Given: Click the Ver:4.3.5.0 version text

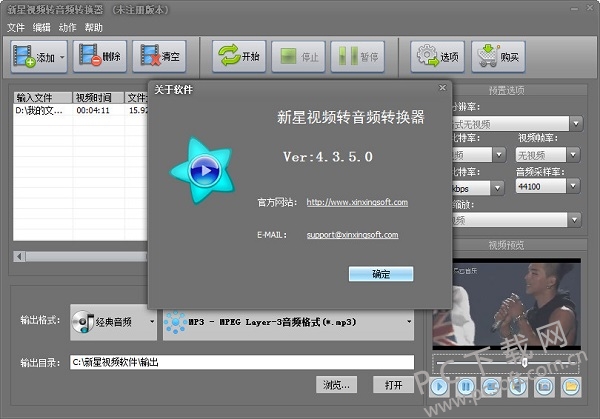Looking at the screenshot, I should (328, 157).
